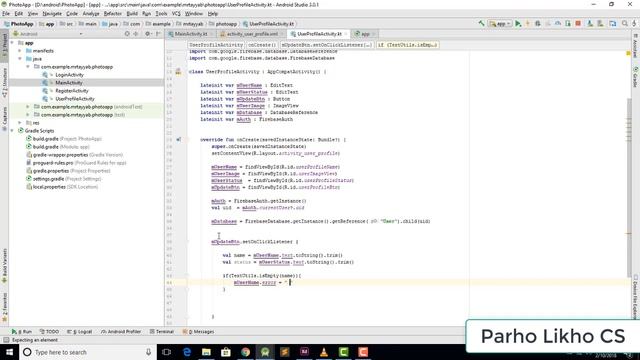Open the Terminal tool window
This screenshot has width=640, height=360.
[x=162, y=331]
